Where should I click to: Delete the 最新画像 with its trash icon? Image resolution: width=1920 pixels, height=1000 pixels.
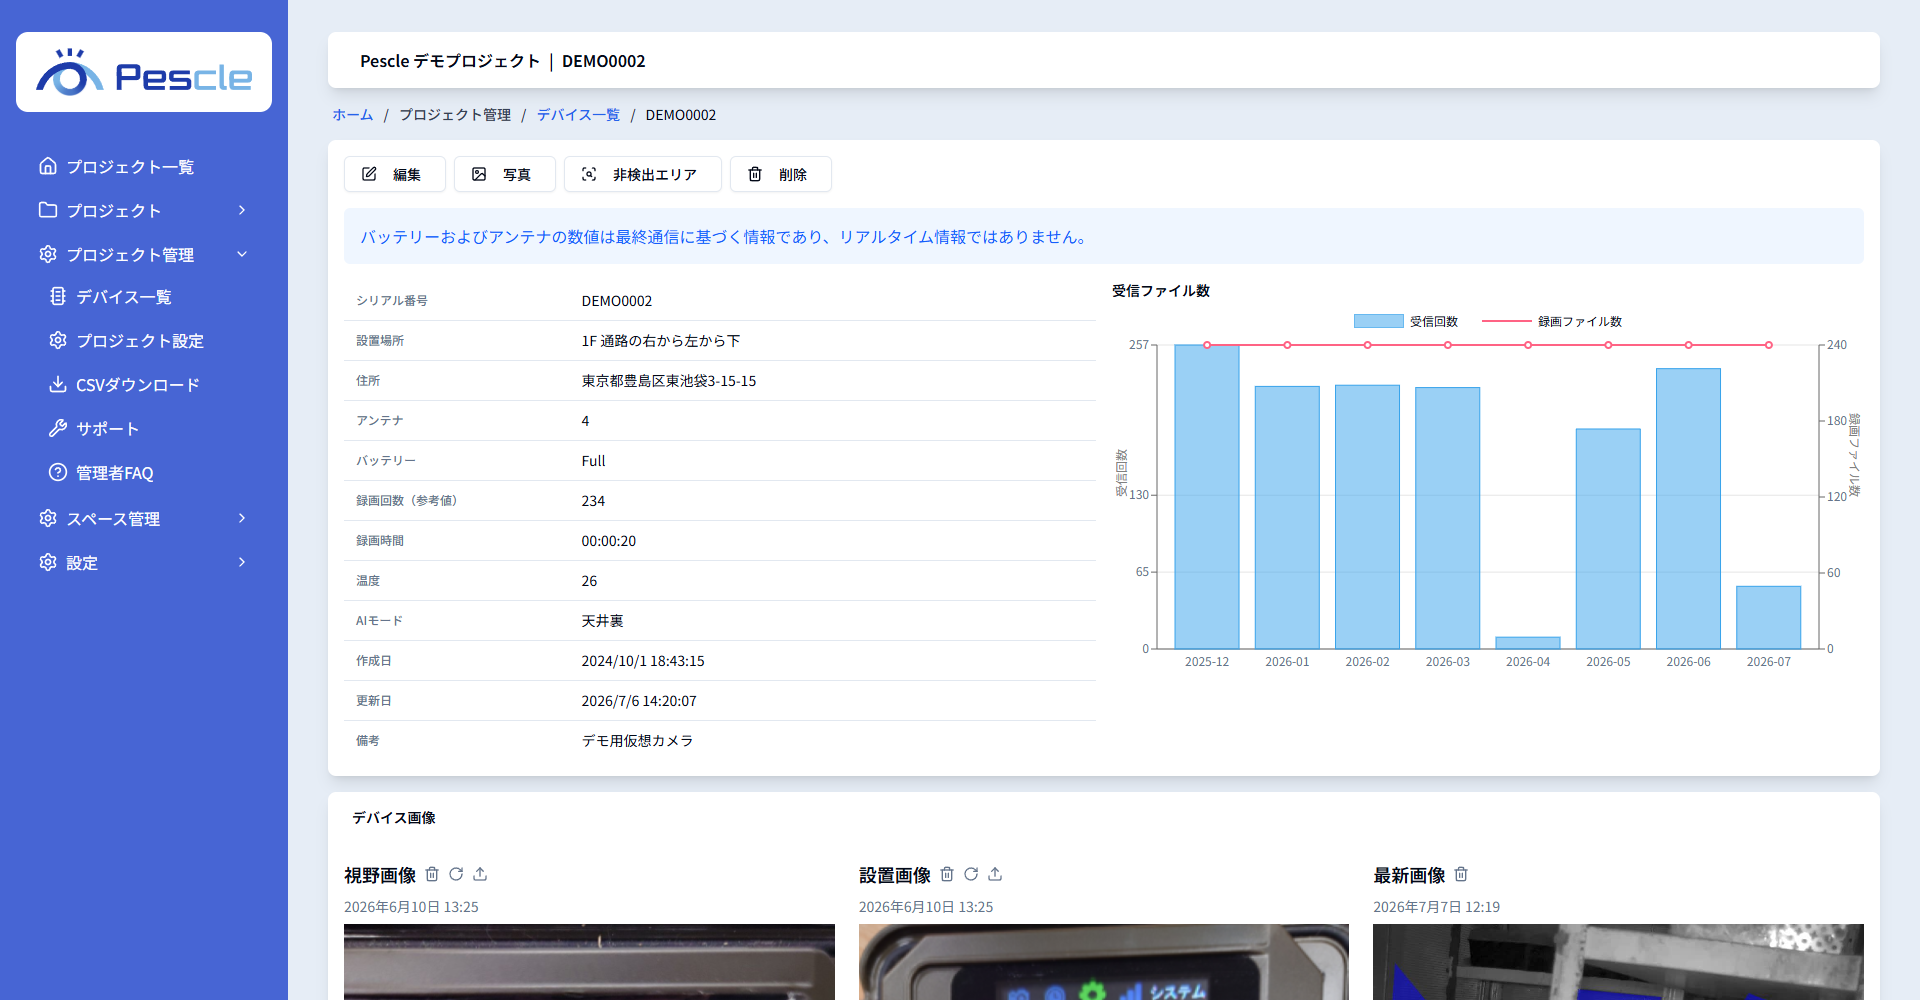pos(1461,874)
